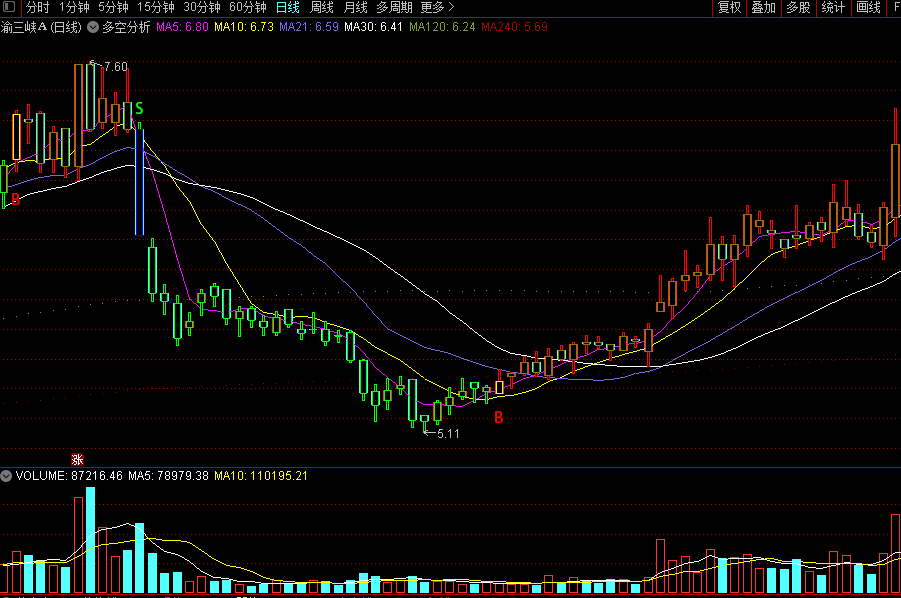Select the MA10: 6.73 indicator label
901x598 pixels.
pyautogui.click(x=244, y=27)
